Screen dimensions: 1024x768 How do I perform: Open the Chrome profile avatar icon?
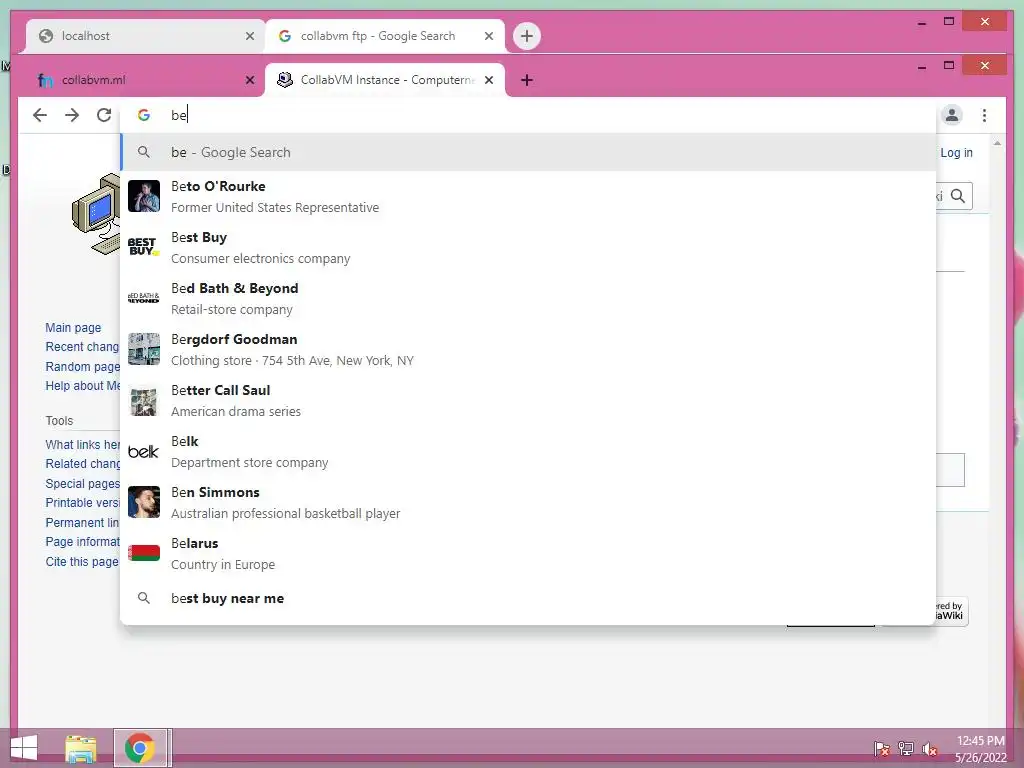tap(952, 116)
